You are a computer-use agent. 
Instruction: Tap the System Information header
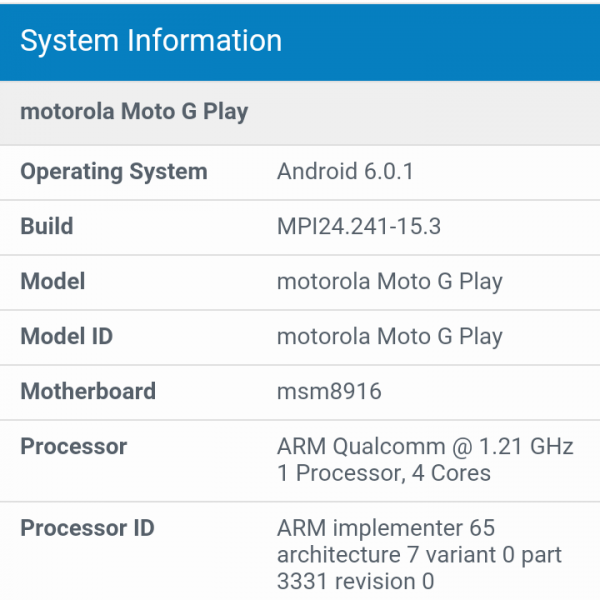coord(151,41)
